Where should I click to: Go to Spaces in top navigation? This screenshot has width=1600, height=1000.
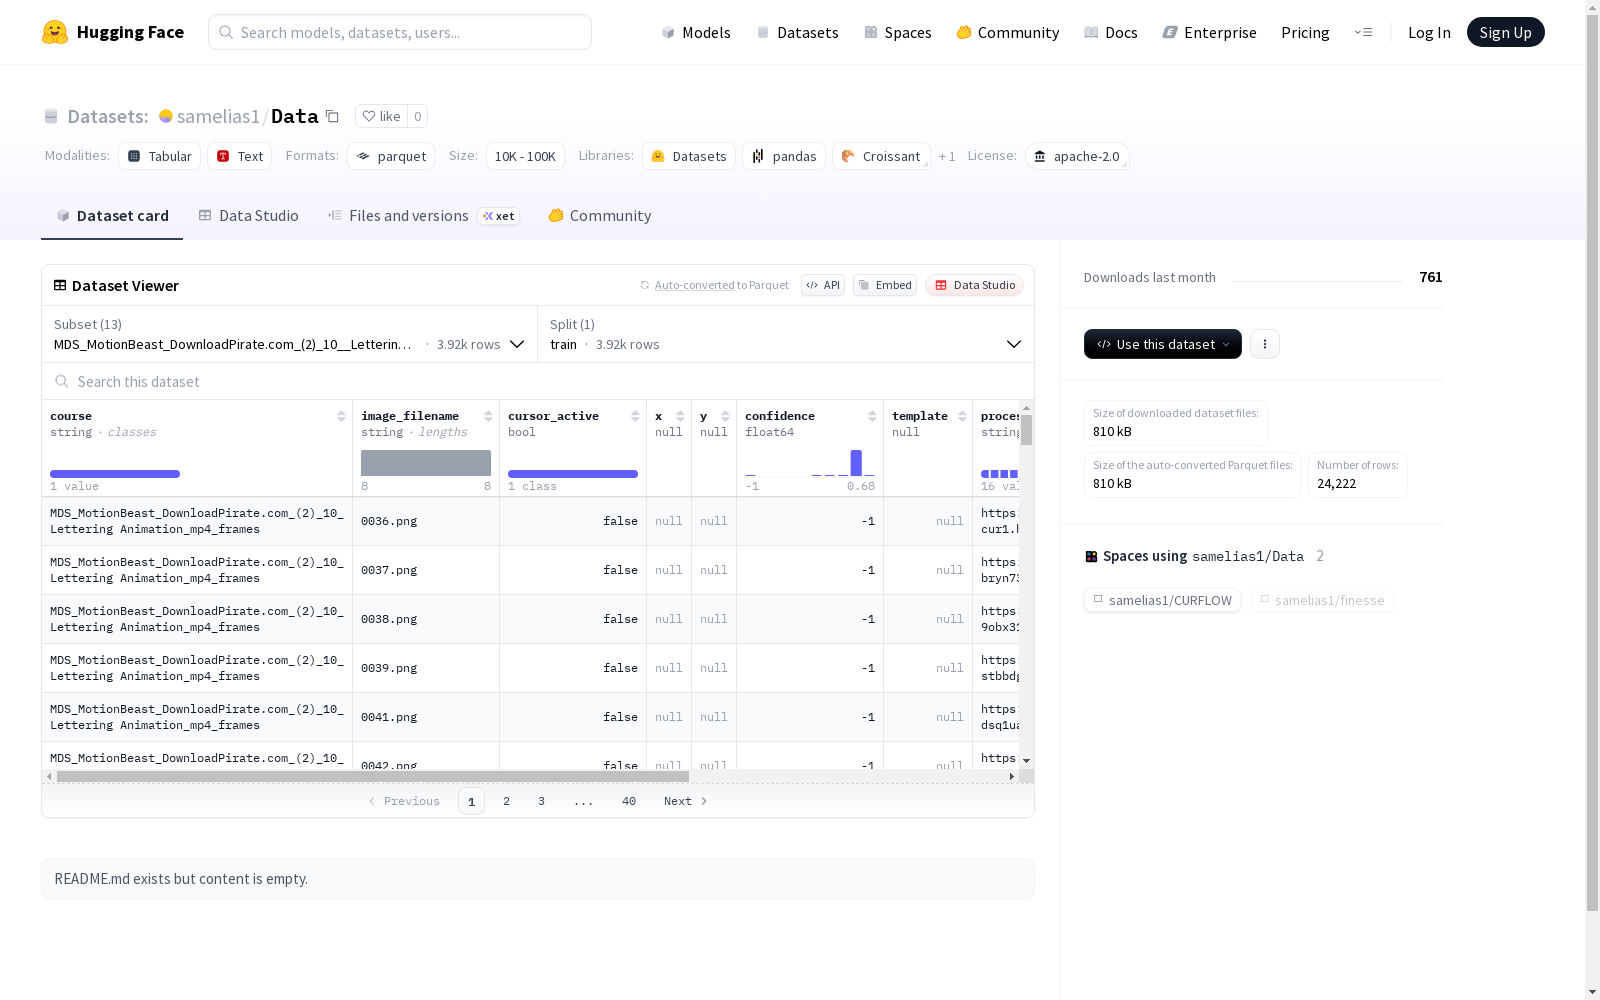click(x=898, y=32)
